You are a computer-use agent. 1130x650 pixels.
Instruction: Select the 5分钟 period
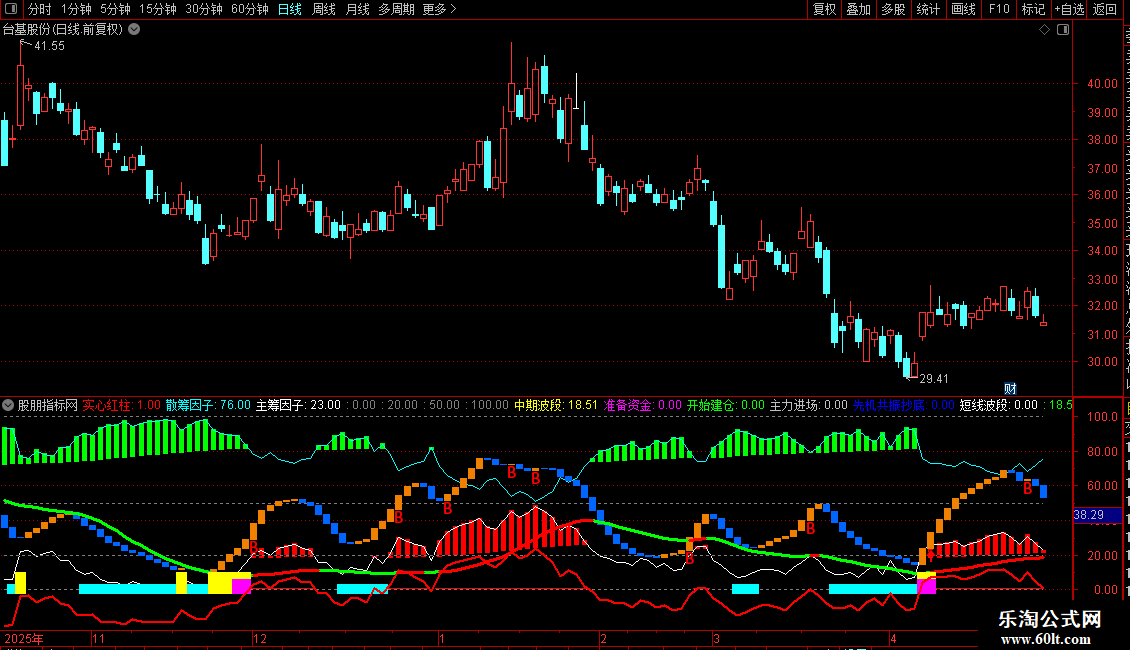(115, 9)
